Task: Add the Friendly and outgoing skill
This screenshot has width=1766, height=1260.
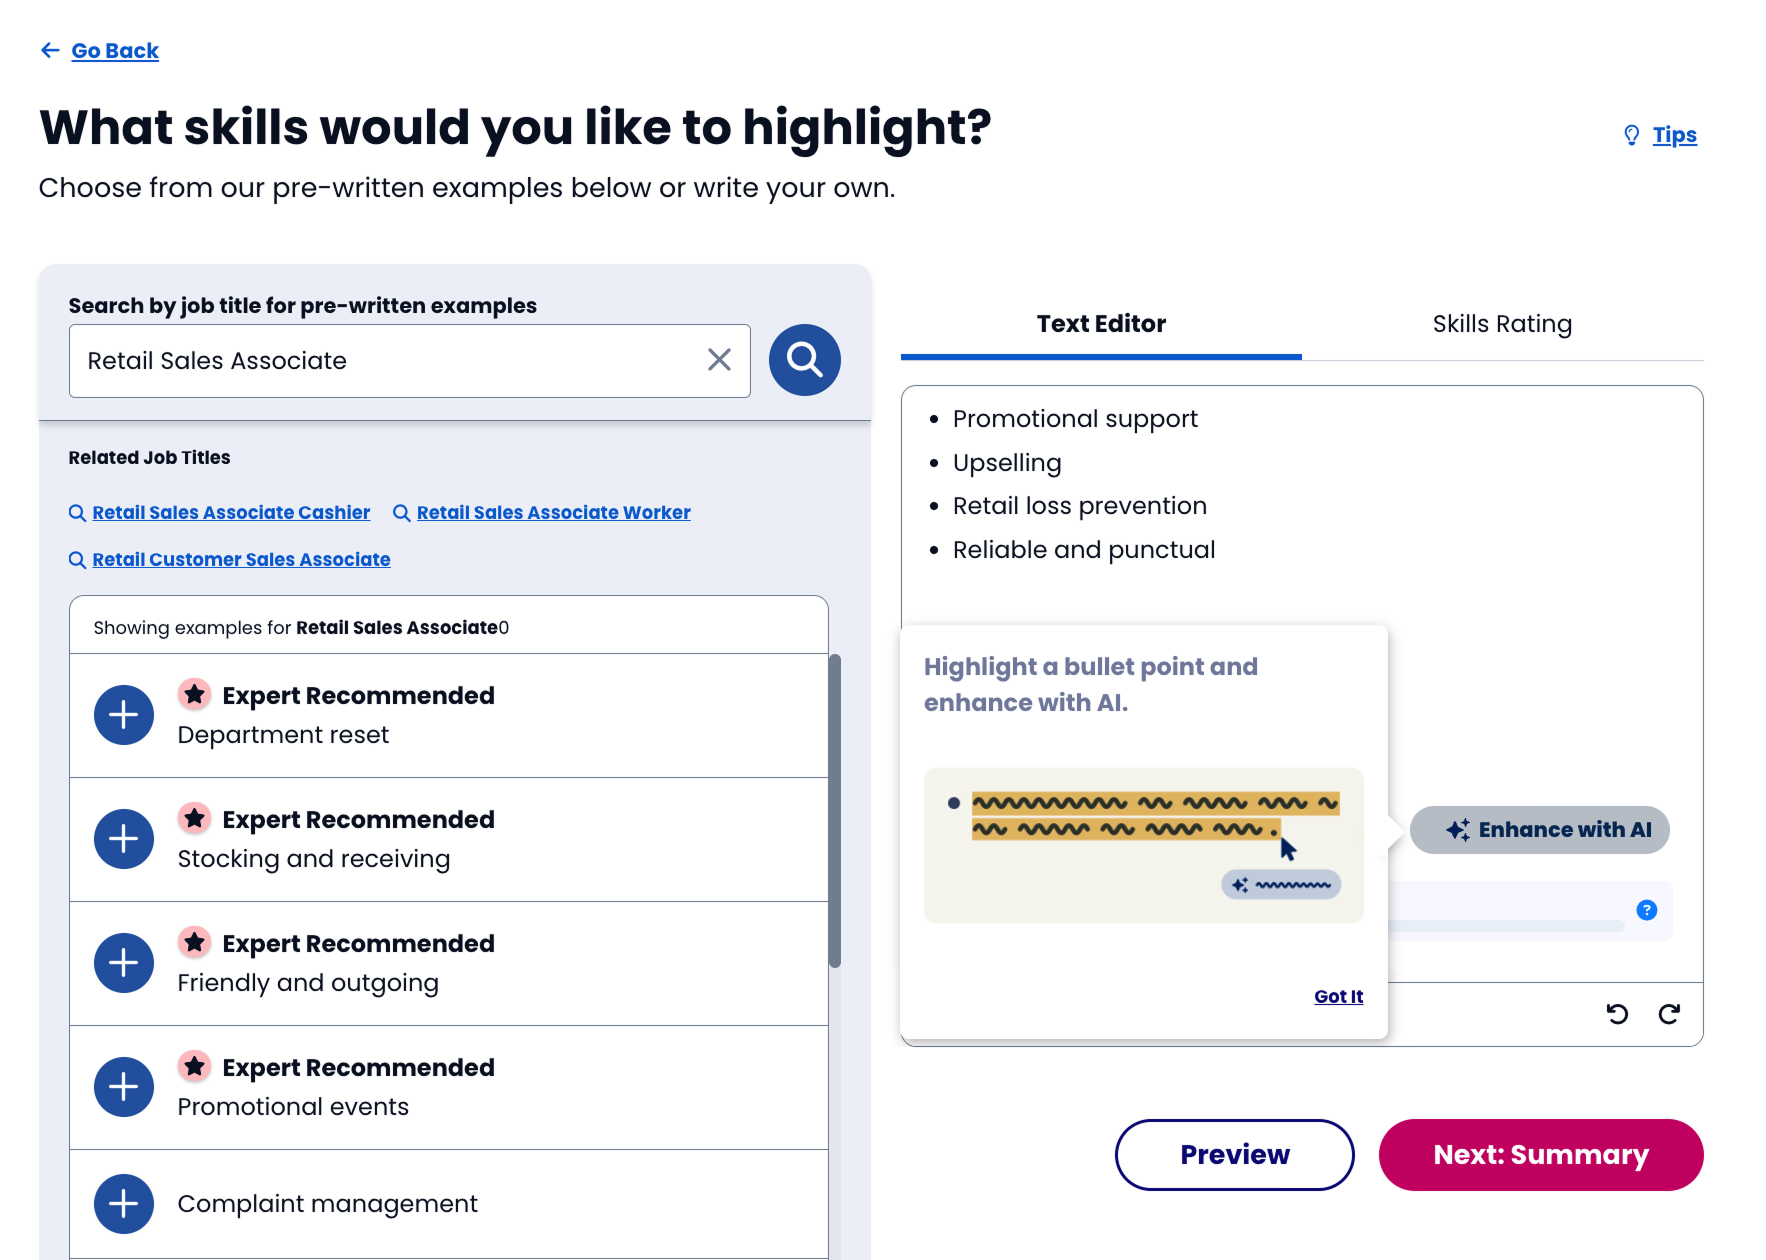Action: point(124,963)
